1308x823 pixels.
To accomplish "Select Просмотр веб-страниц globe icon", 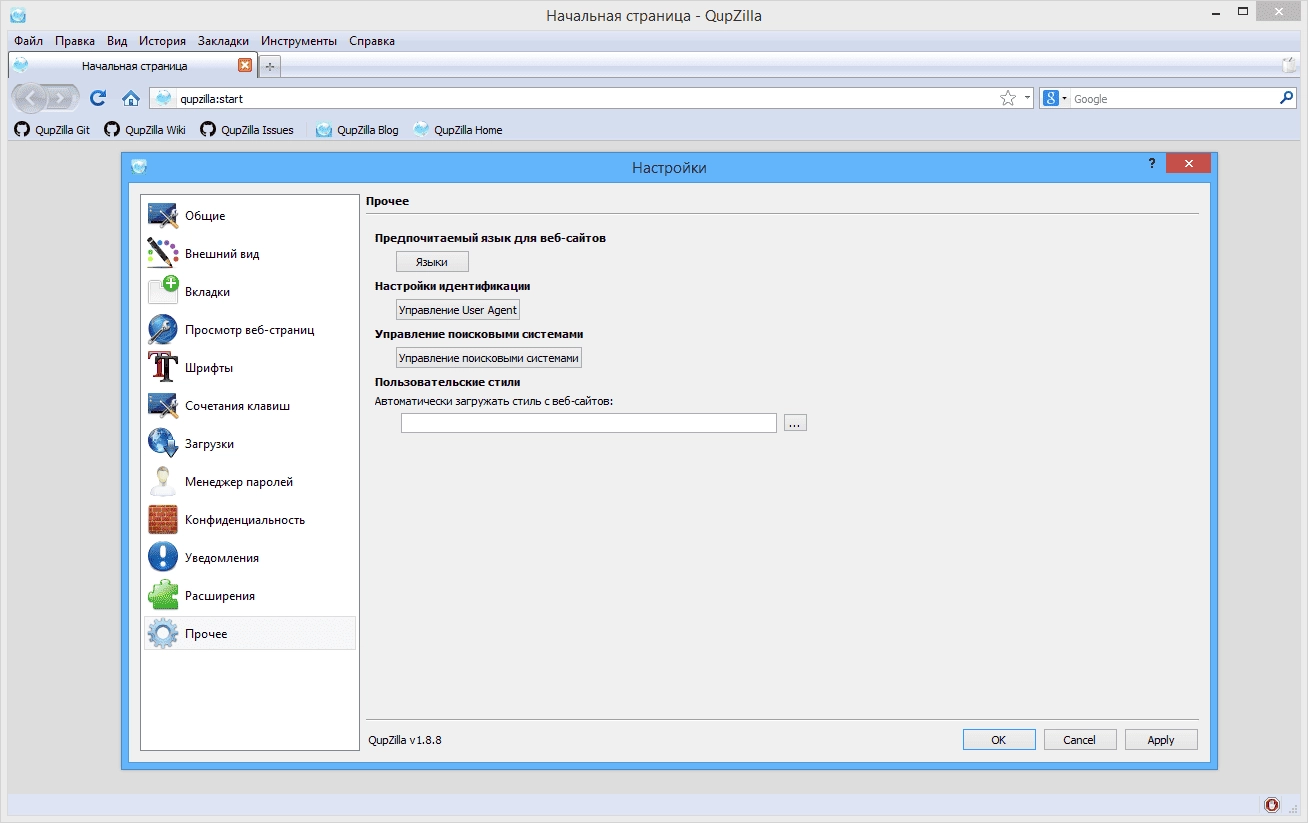I will coord(162,330).
